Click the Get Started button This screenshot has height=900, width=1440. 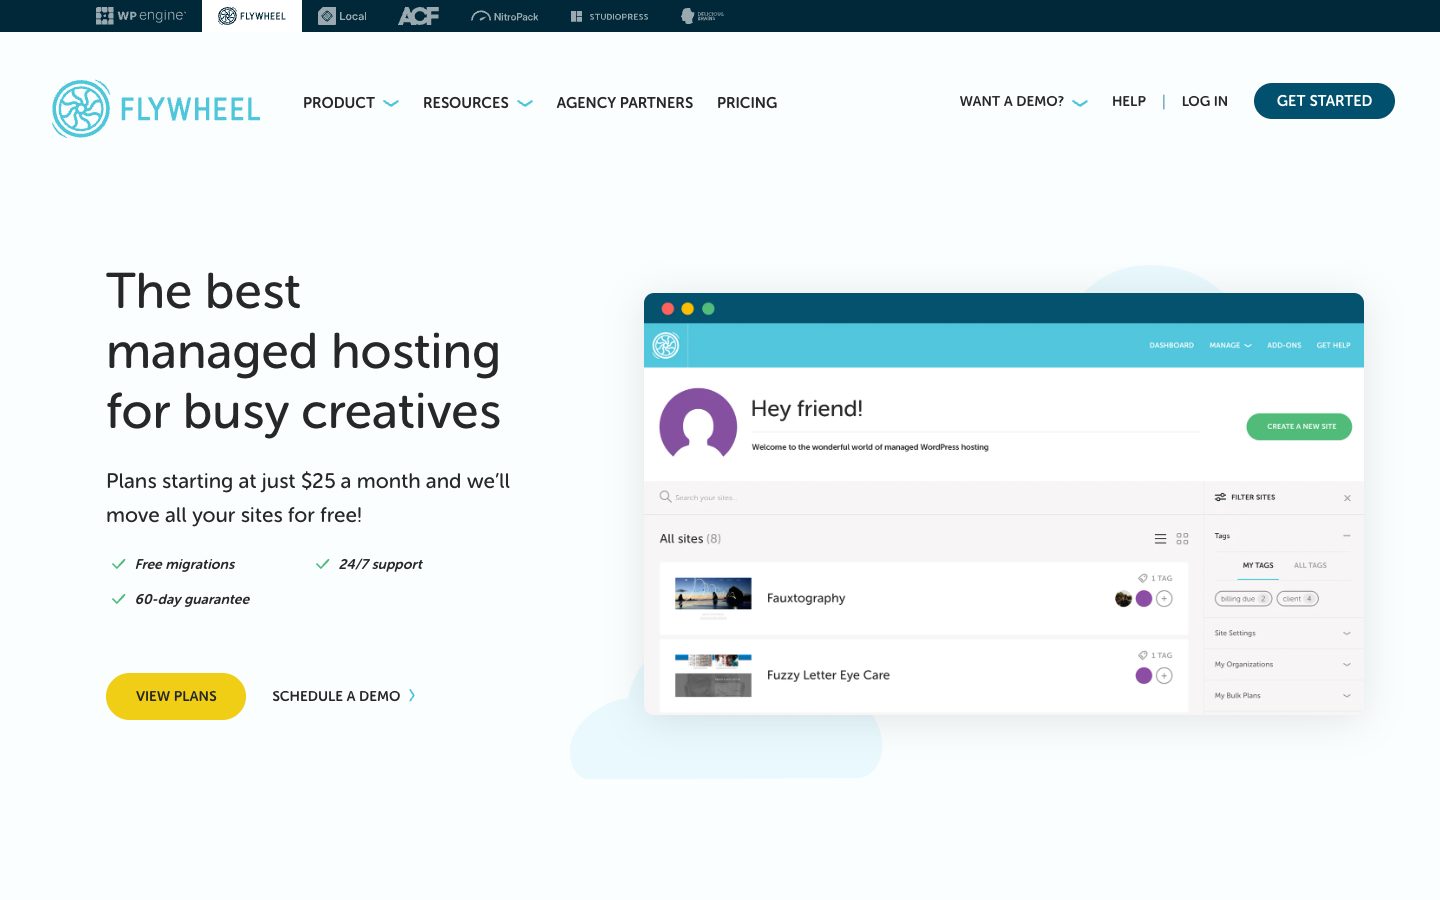click(1324, 101)
